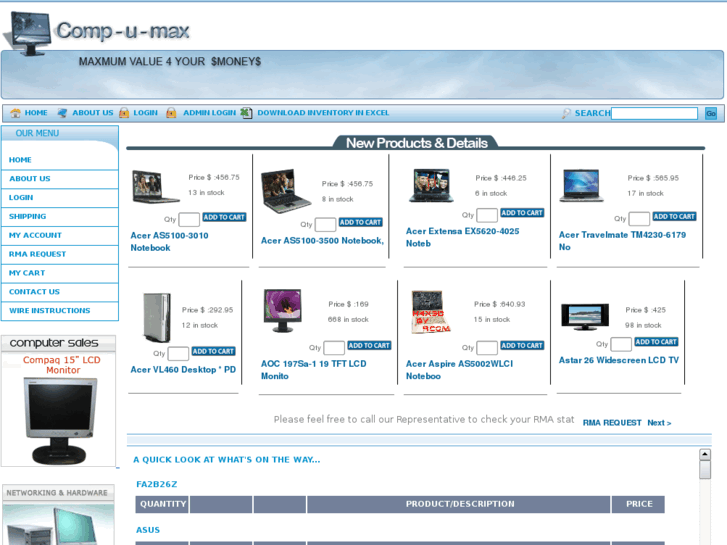Add Acer AS5100-3500 Notebook to cart
727x545 pixels.
click(x=360, y=222)
